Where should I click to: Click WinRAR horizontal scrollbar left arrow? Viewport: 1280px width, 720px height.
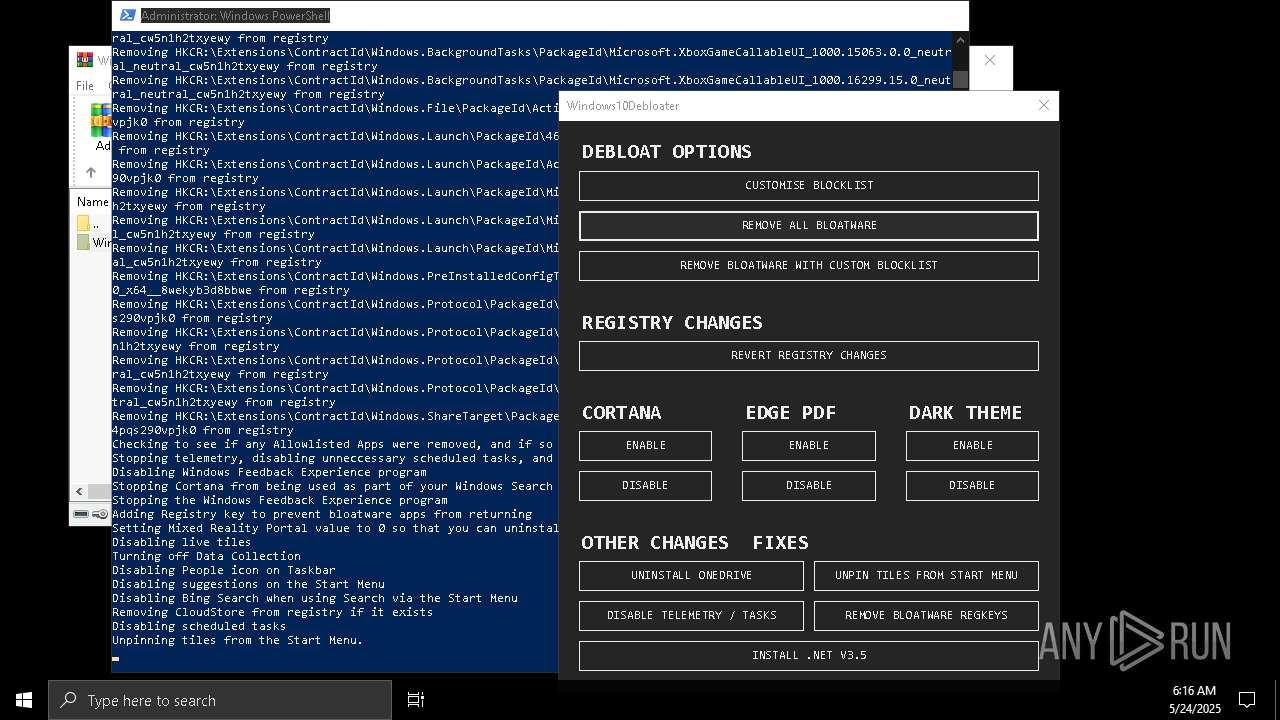(x=79, y=491)
